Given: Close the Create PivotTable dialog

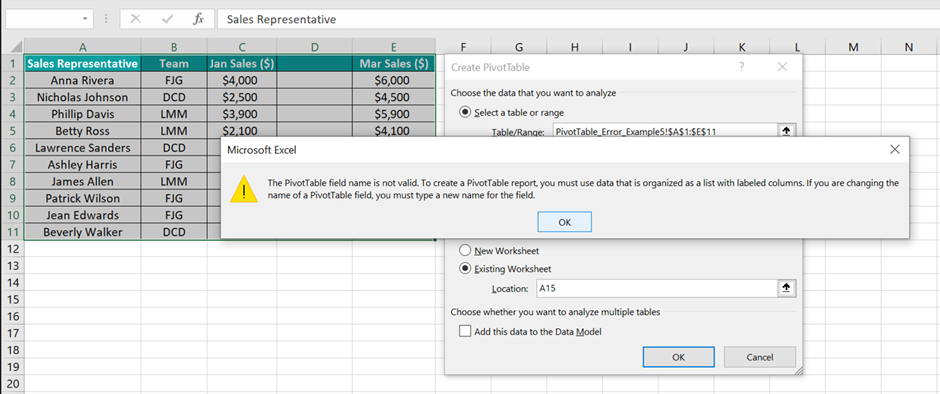Looking at the screenshot, I should (x=782, y=67).
